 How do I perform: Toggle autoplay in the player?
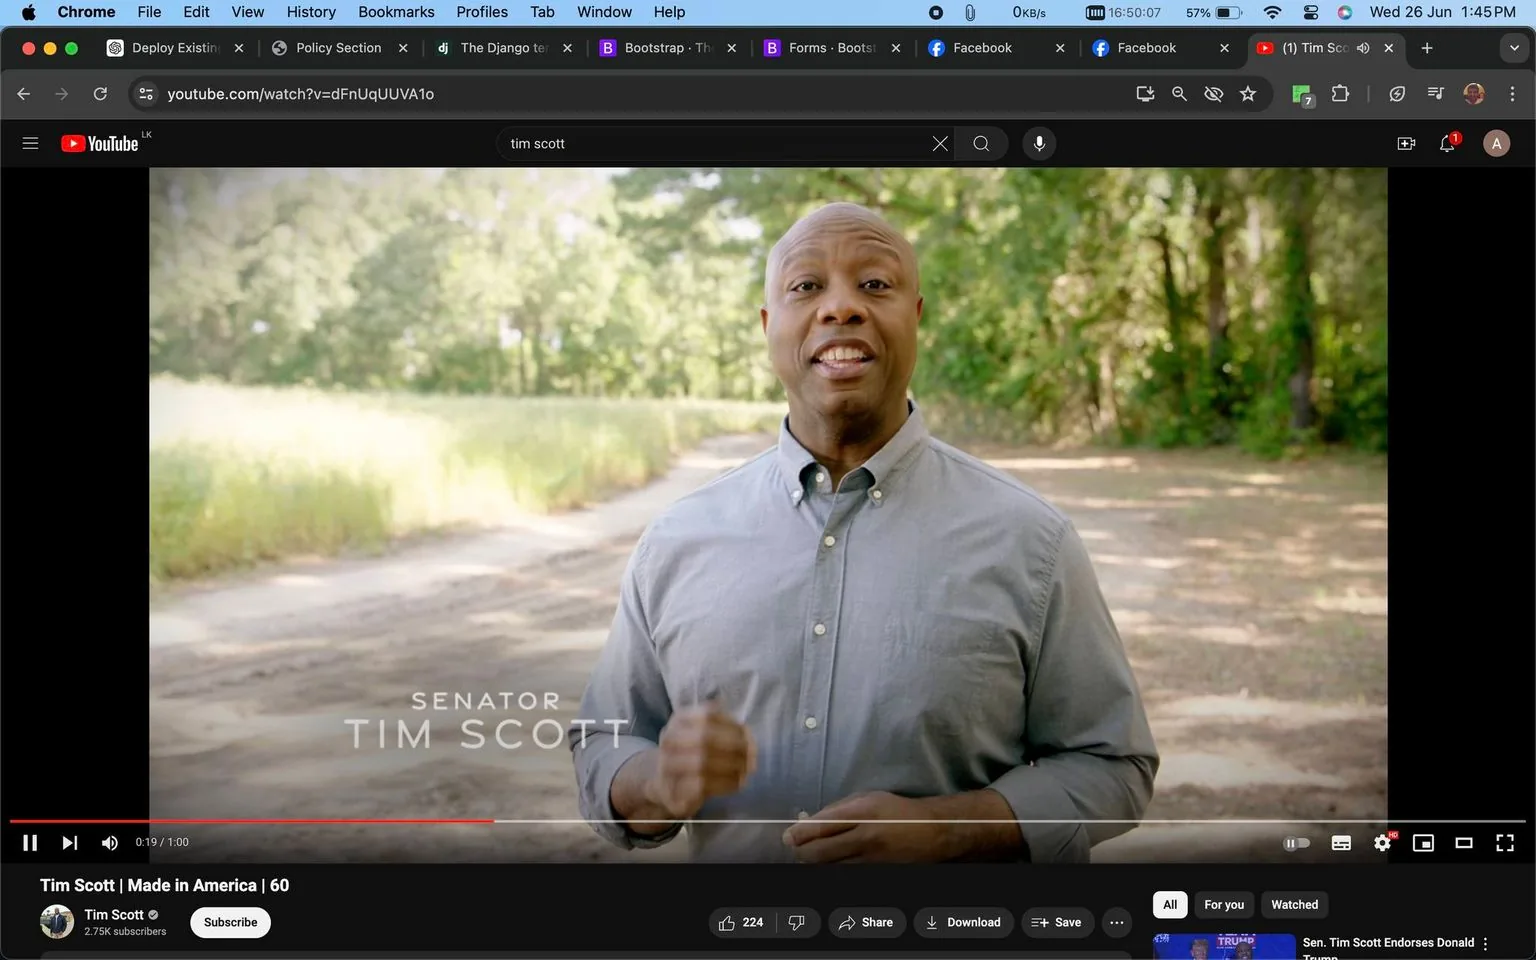tap(1297, 843)
